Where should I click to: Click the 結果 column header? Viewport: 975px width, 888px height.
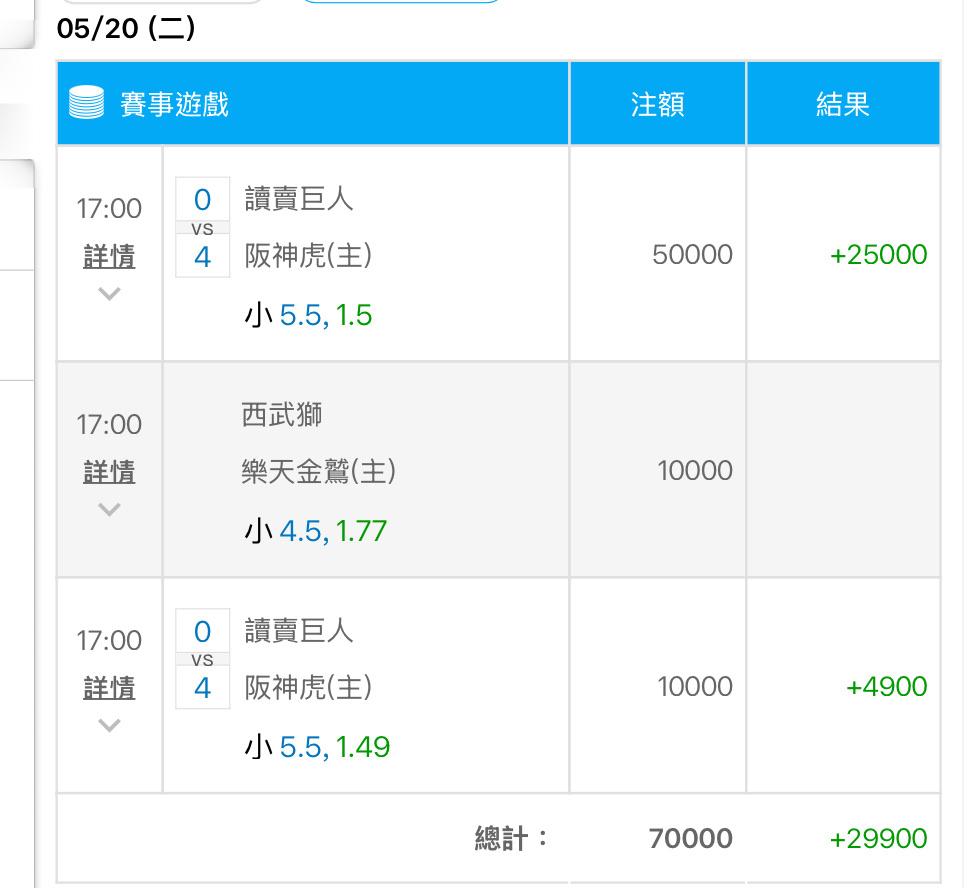pyautogui.click(x=843, y=104)
